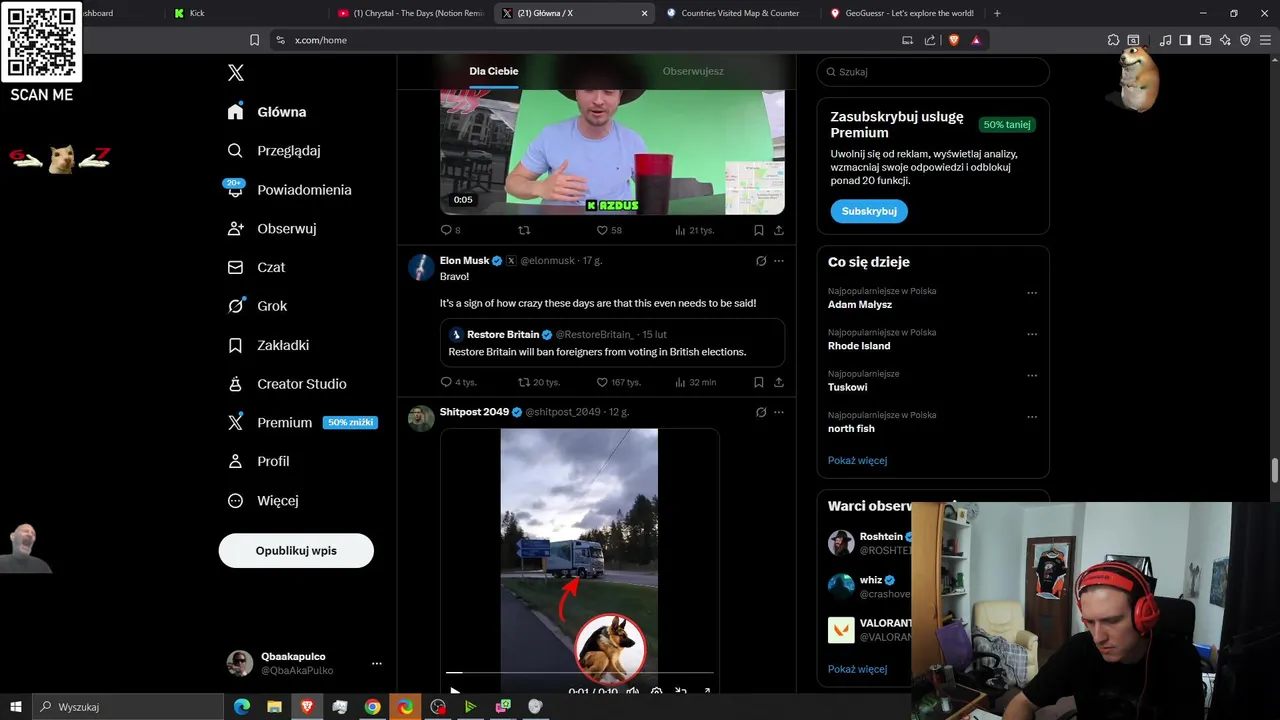Screen dimensions: 1280x720
Task: Open options for Tuskowi trend
Action: click(x=1032, y=376)
